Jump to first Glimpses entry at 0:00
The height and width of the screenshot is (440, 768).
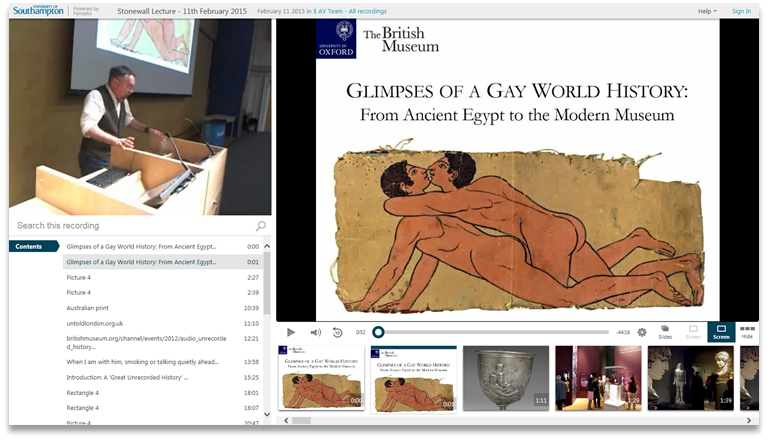click(163, 246)
